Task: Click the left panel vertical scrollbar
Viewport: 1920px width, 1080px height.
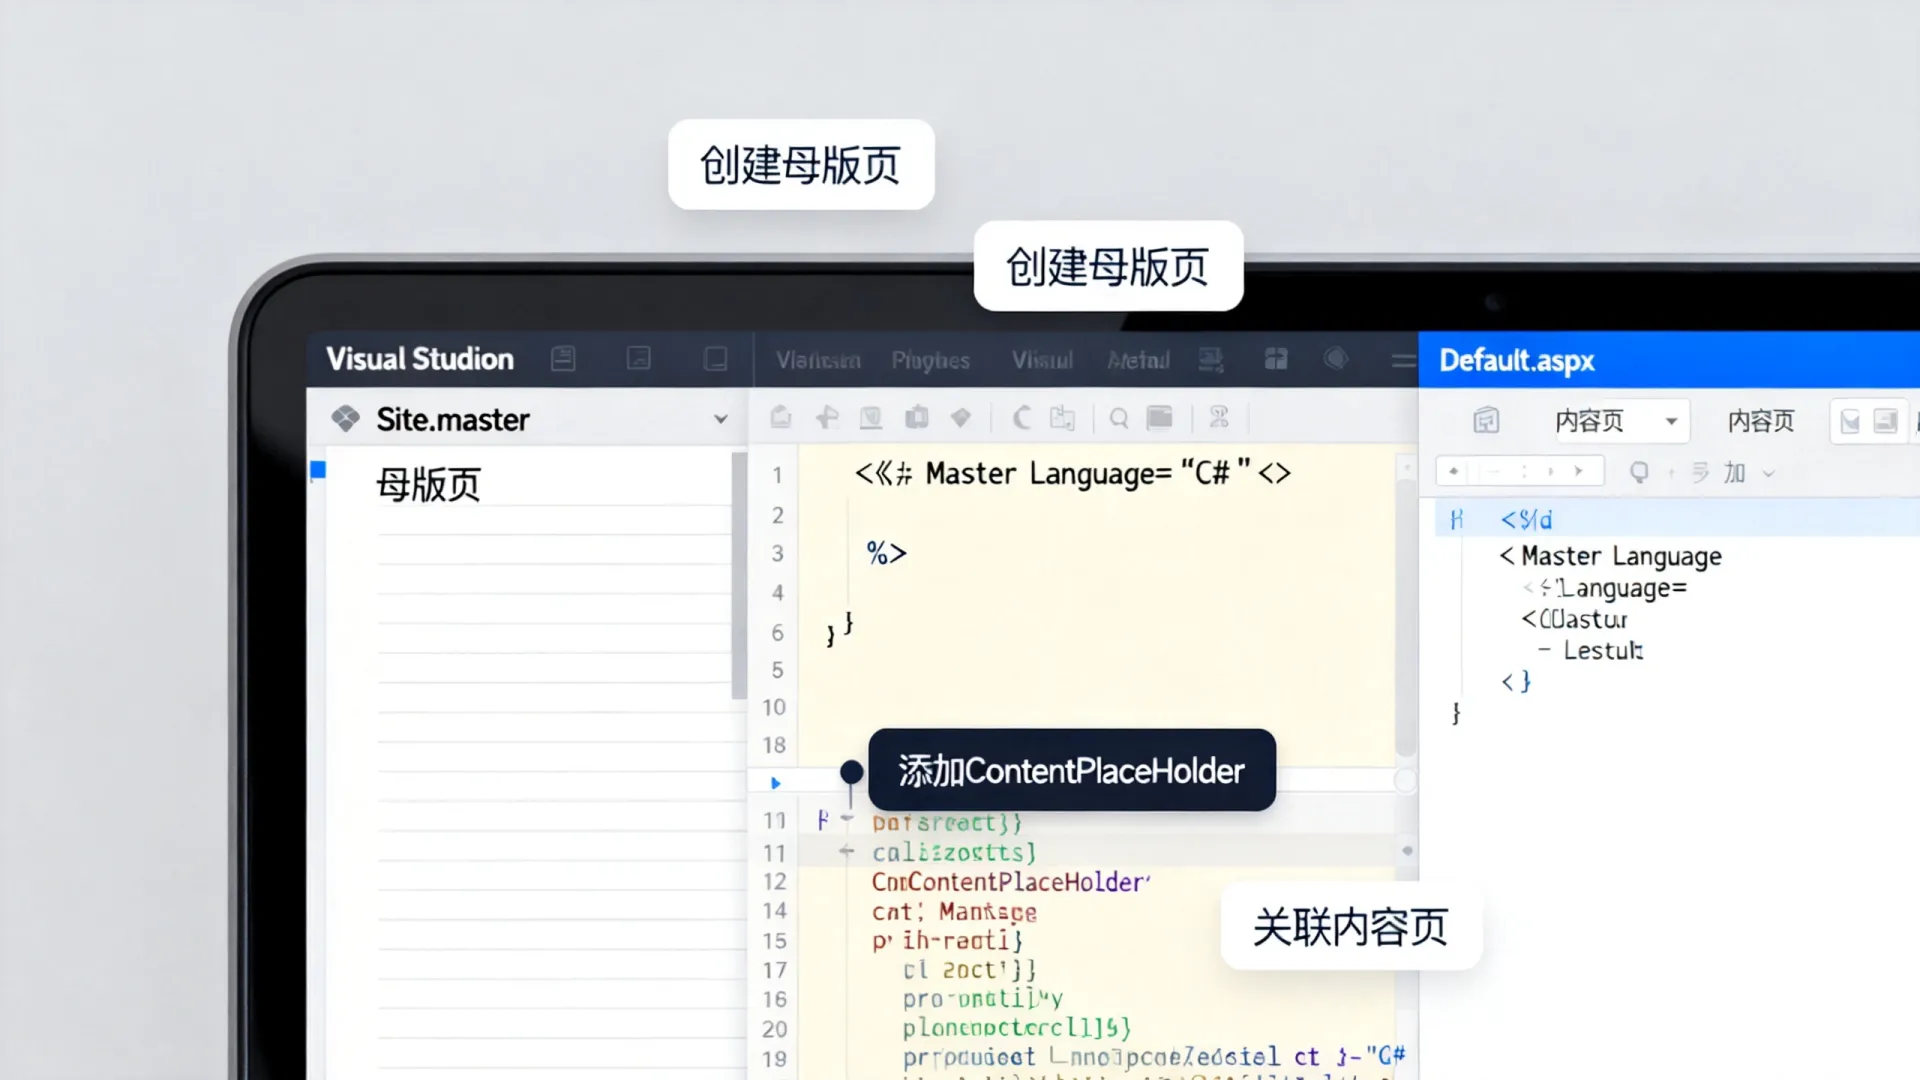Action: (739, 576)
